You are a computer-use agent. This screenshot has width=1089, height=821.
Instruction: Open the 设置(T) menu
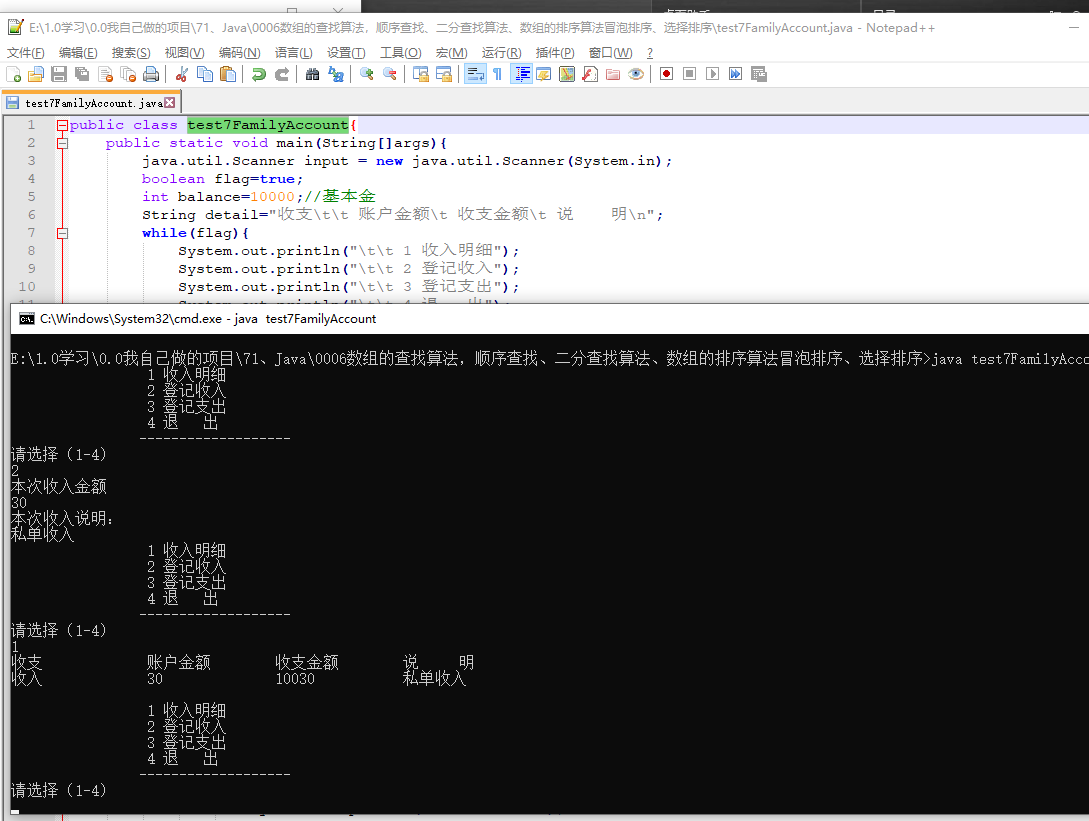click(346, 53)
